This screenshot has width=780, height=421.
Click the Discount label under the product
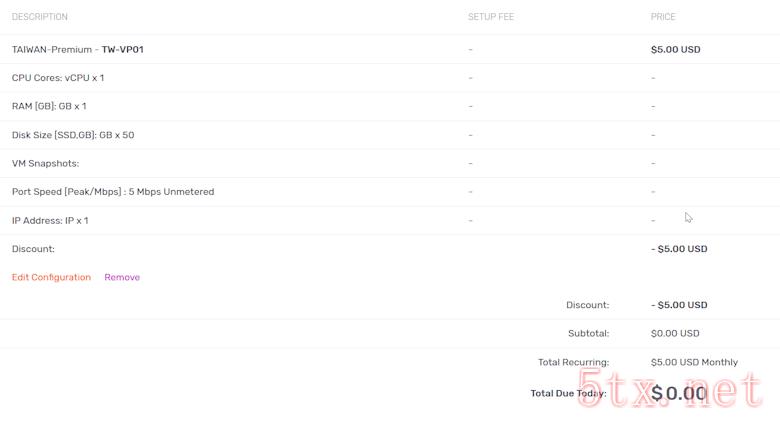coord(33,249)
